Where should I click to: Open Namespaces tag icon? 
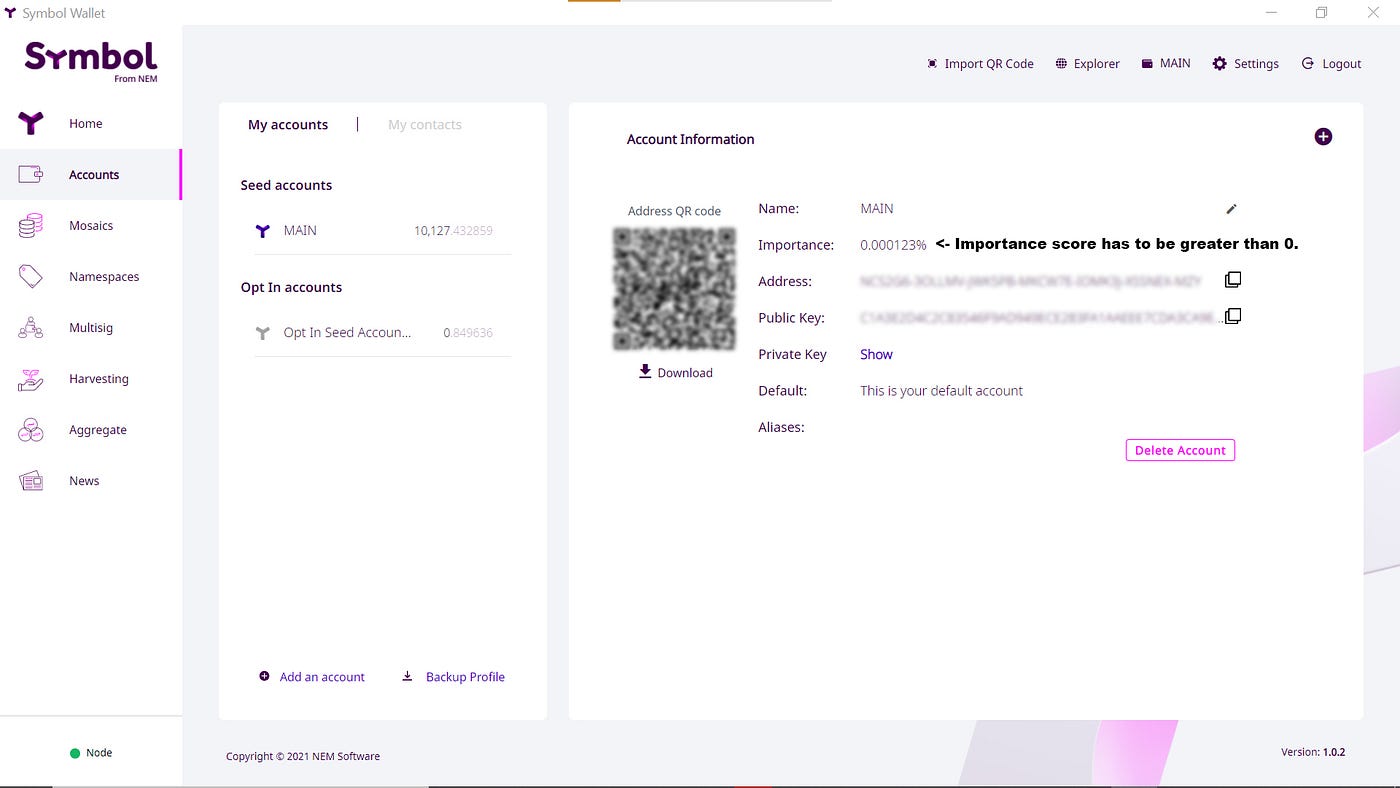[31, 277]
